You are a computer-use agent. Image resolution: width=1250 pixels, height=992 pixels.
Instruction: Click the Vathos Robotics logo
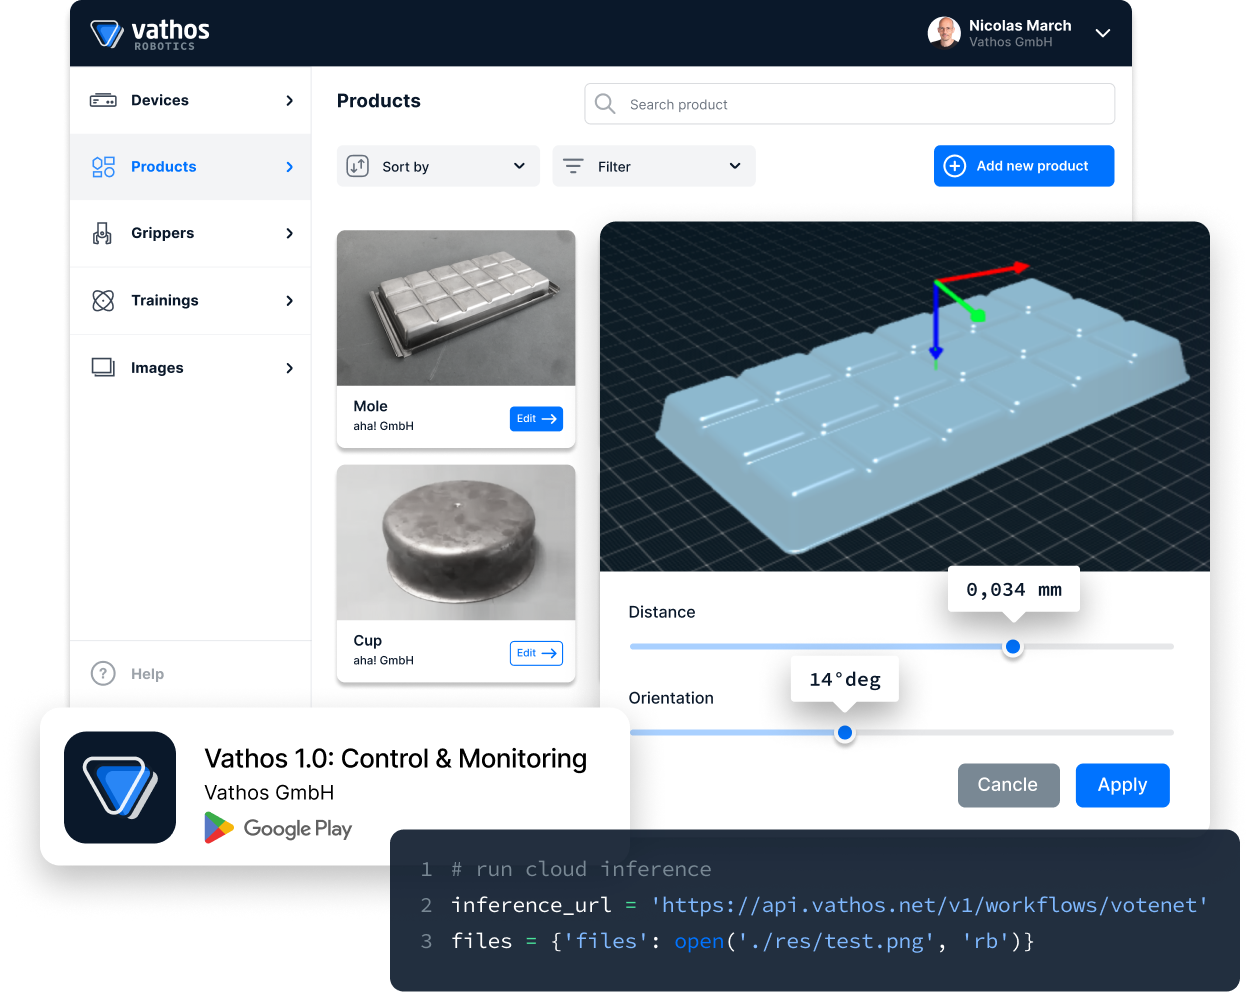tap(150, 34)
